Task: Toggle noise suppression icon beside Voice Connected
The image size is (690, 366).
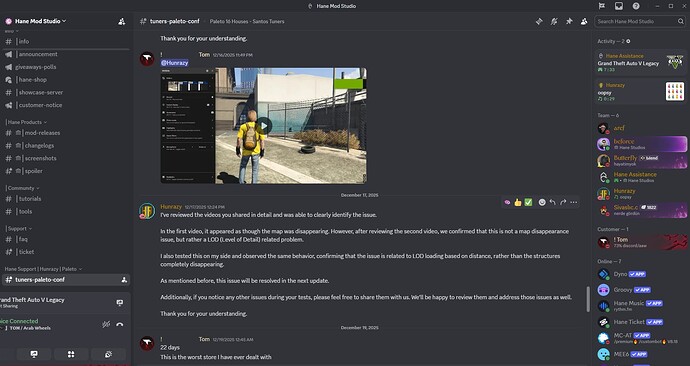Action: (x=106, y=325)
